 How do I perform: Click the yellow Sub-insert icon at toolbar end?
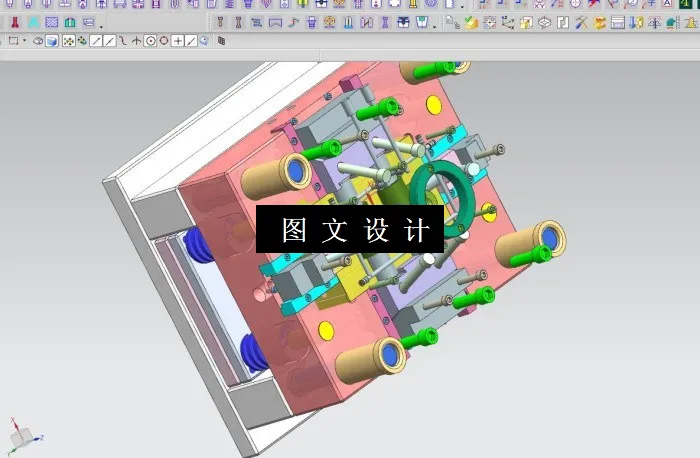692,22
